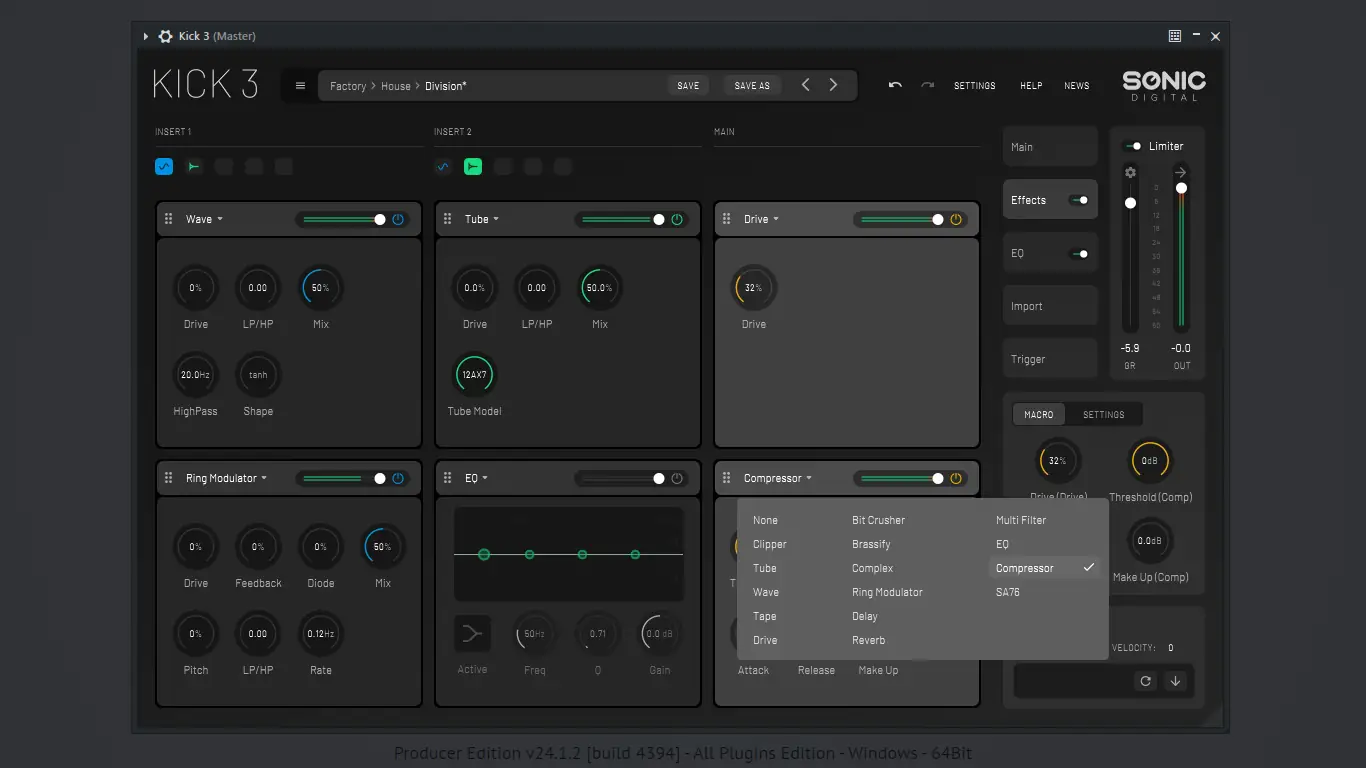This screenshot has width=1366, height=768.
Task: Switch to the Macro tab
Action: point(1039,414)
